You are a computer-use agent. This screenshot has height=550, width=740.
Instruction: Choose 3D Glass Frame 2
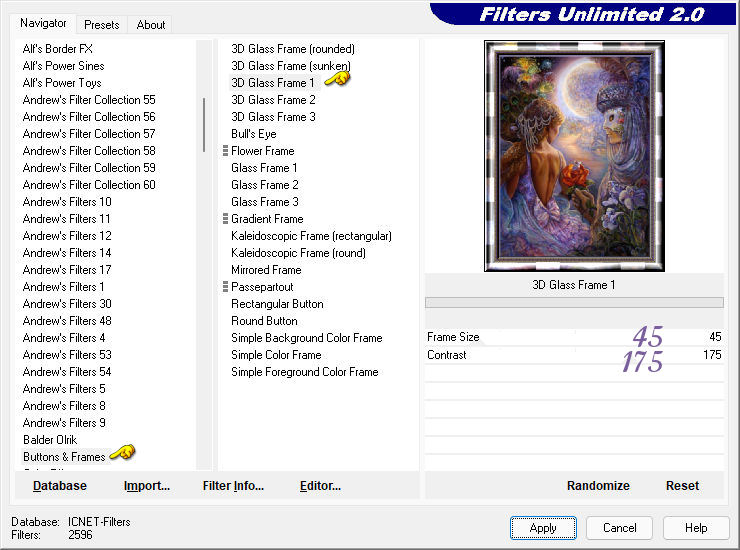(273, 100)
